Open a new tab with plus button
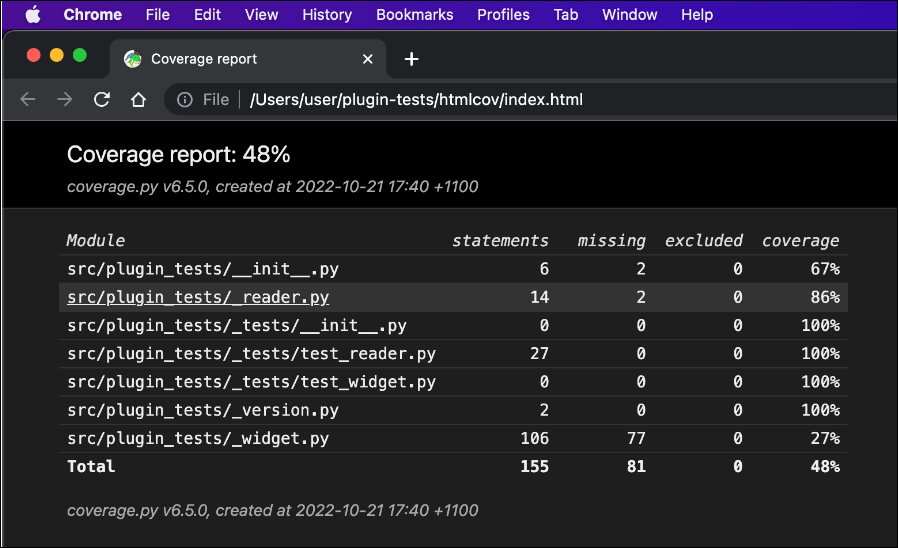 [411, 59]
